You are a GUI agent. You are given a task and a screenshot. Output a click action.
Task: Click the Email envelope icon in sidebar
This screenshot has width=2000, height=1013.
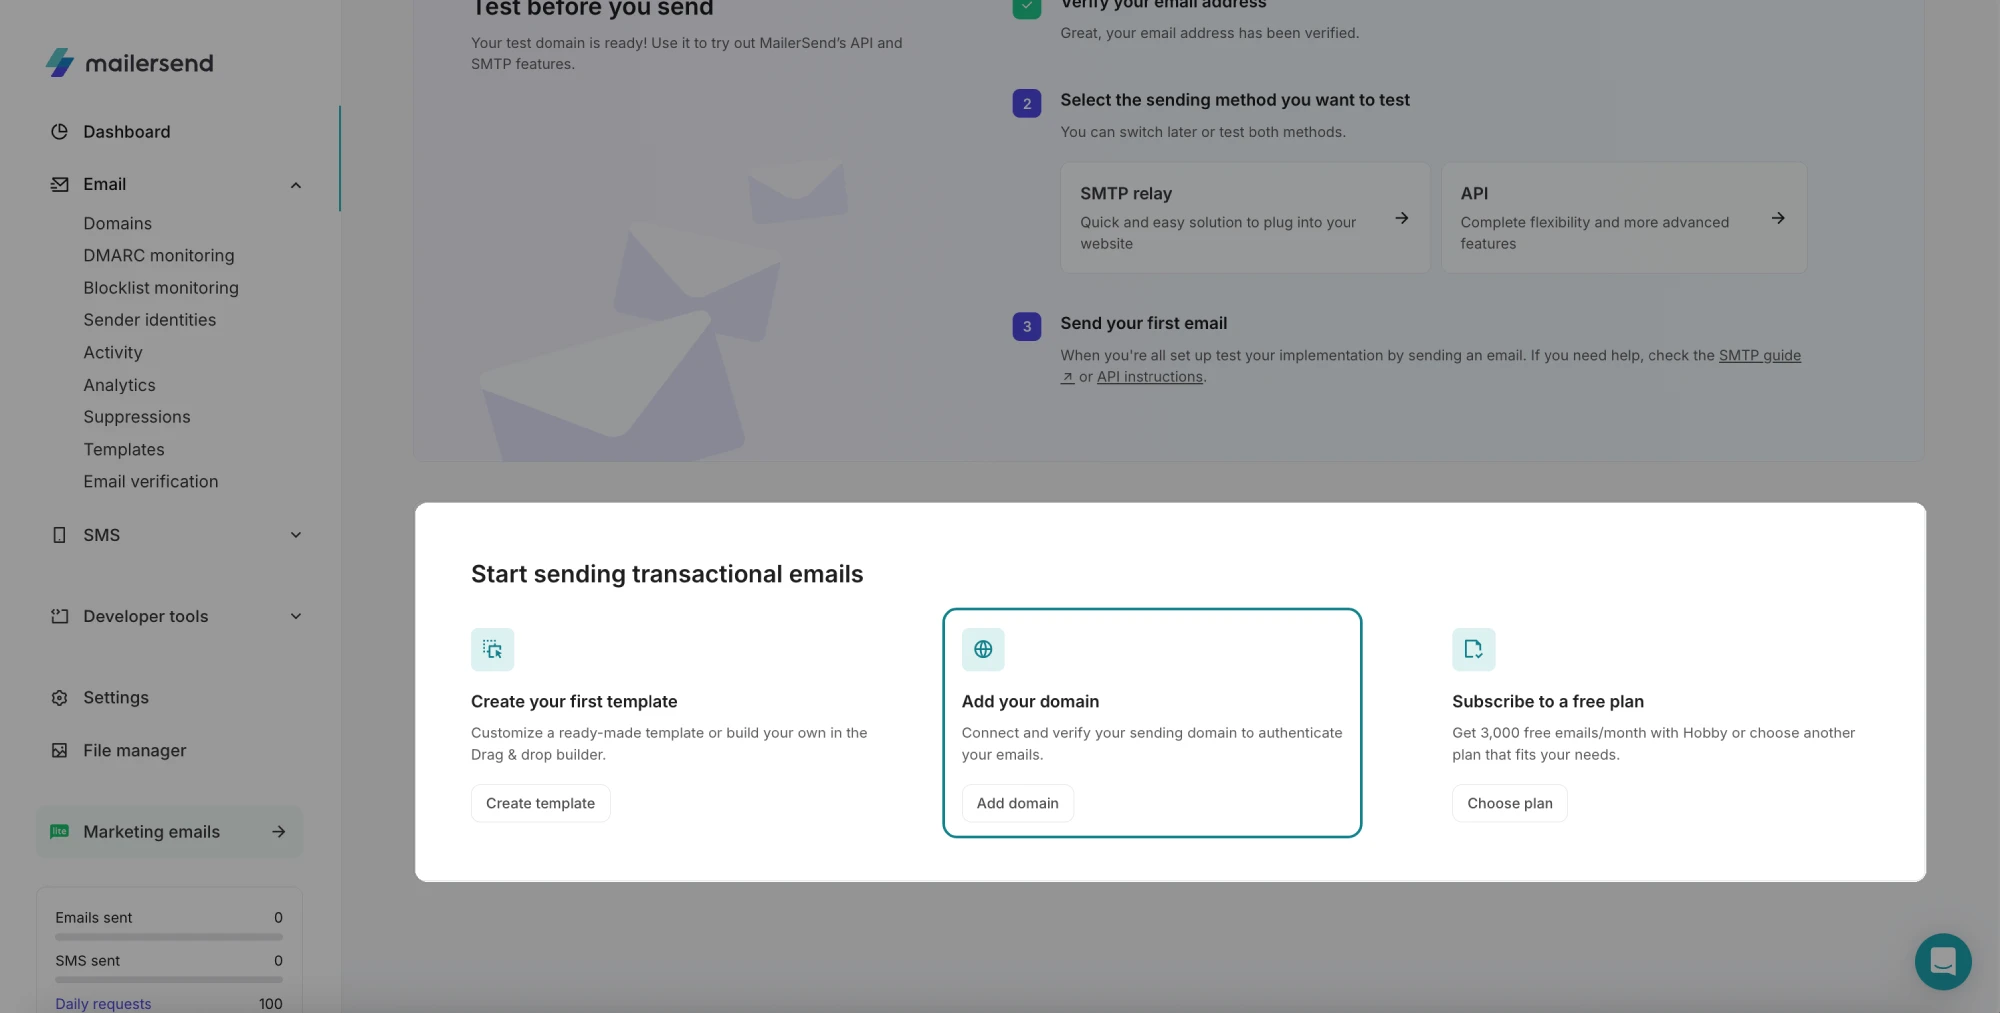tap(59, 184)
